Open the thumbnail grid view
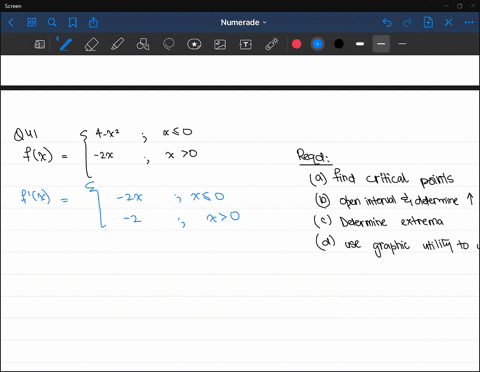The width and height of the screenshot is (480, 372). click(x=31, y=22)
